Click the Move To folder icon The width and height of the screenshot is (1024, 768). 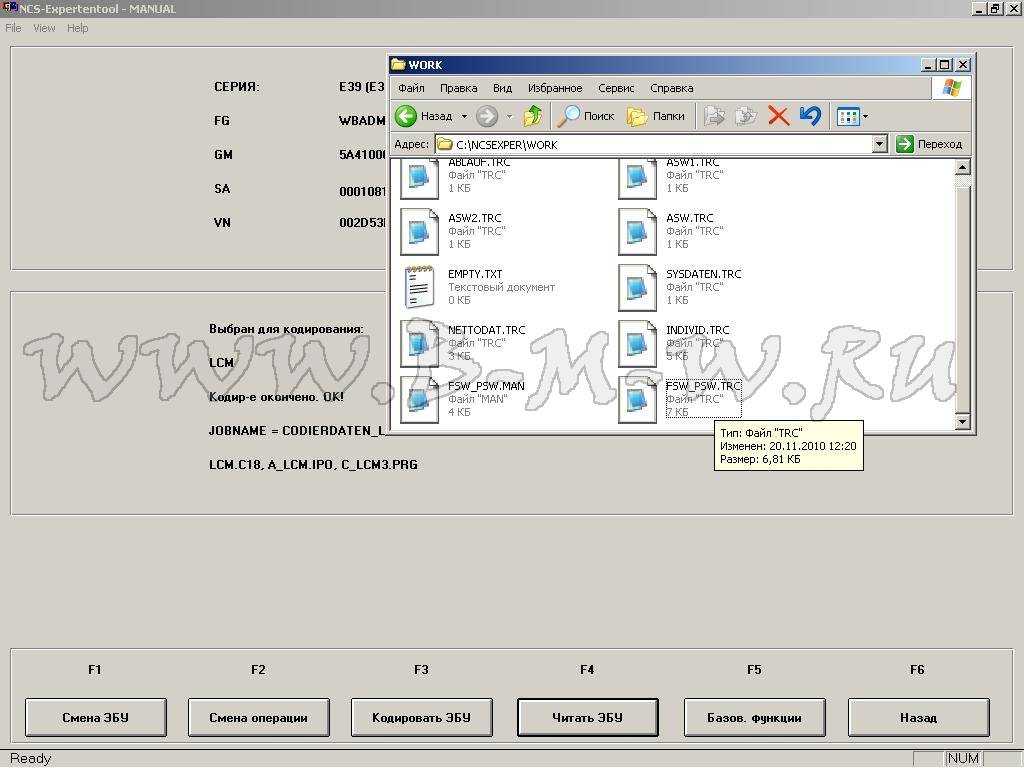(714, 116)
